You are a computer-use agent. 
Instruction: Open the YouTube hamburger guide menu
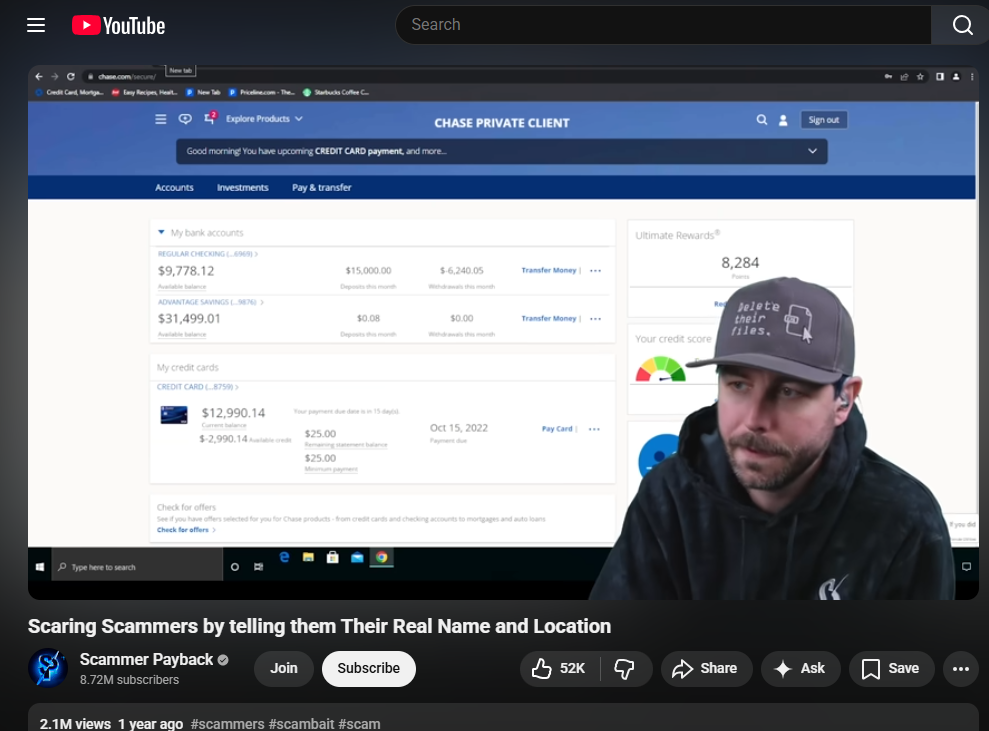pos(36,25)
